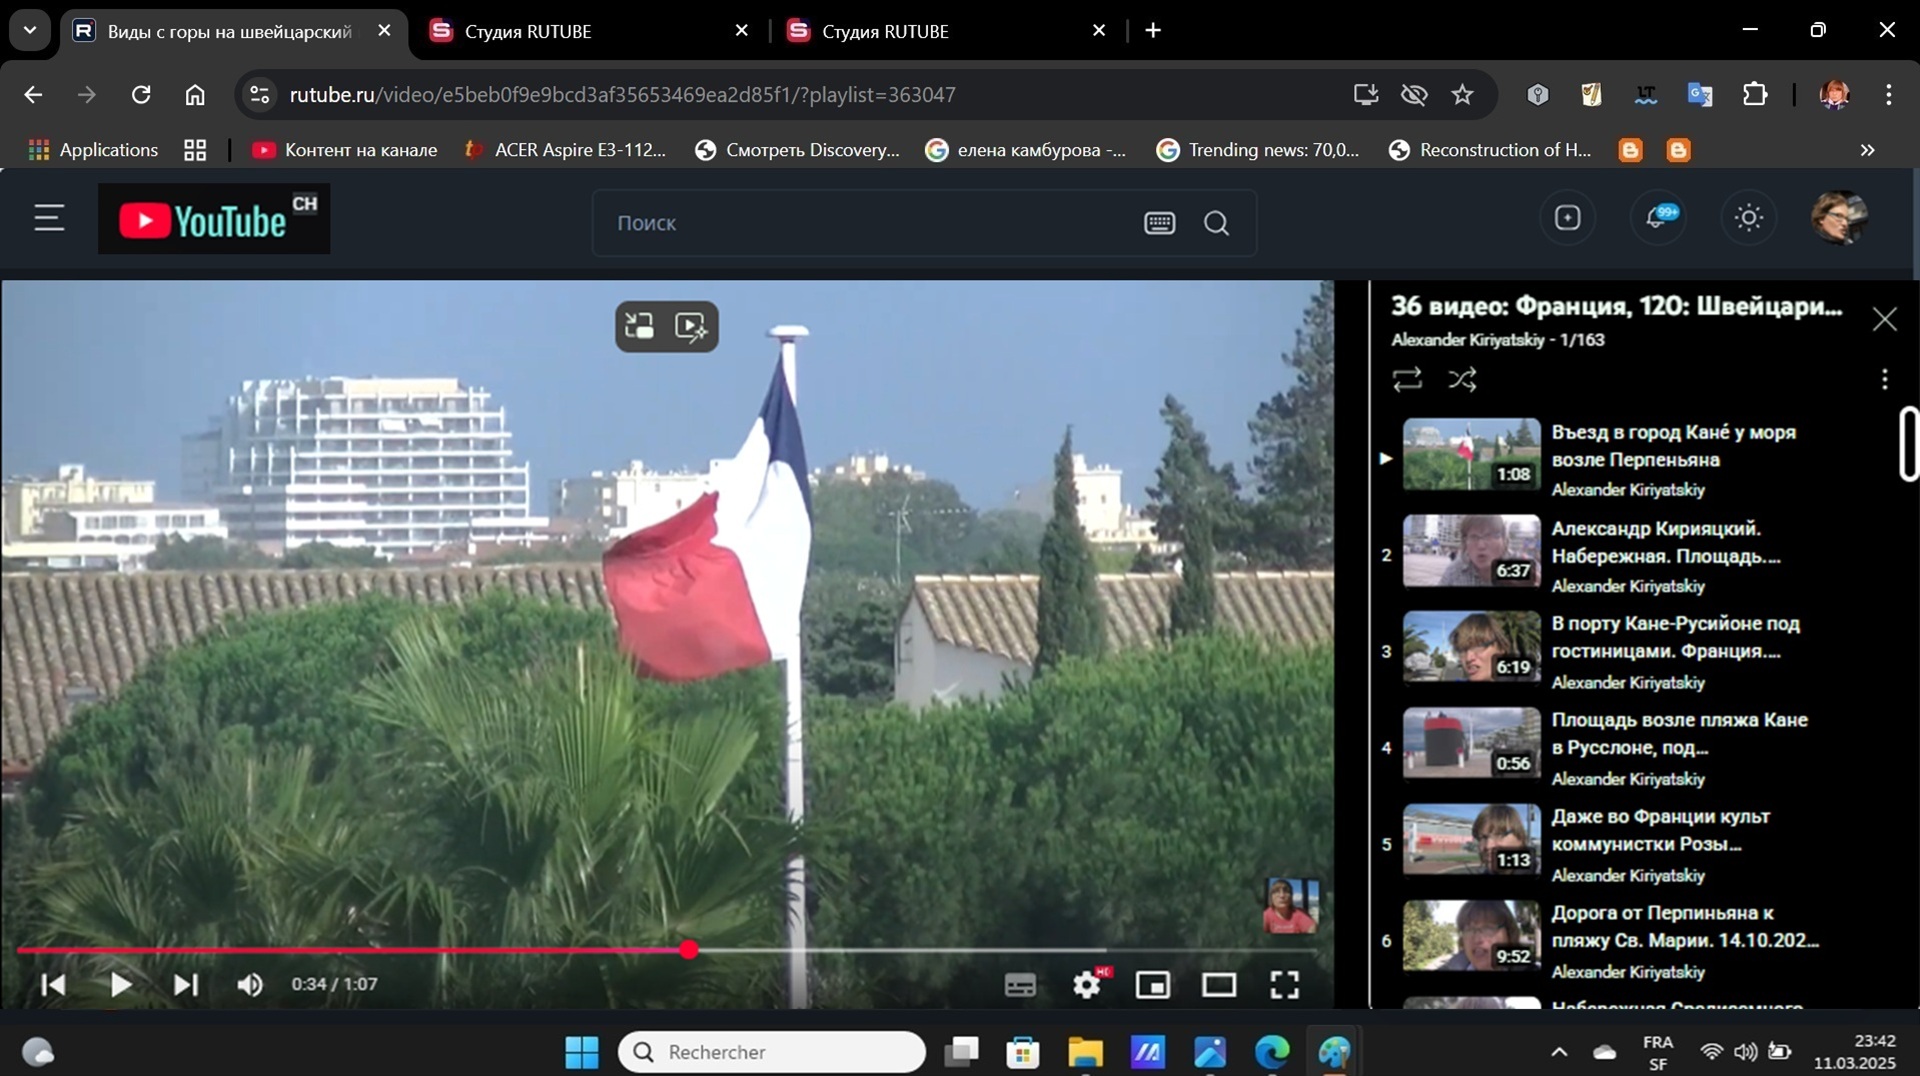This screenshot has height=1076, width=1920.
Task: Click the playlist title '36 видео: Франция'
Action: coord(1616,306)
